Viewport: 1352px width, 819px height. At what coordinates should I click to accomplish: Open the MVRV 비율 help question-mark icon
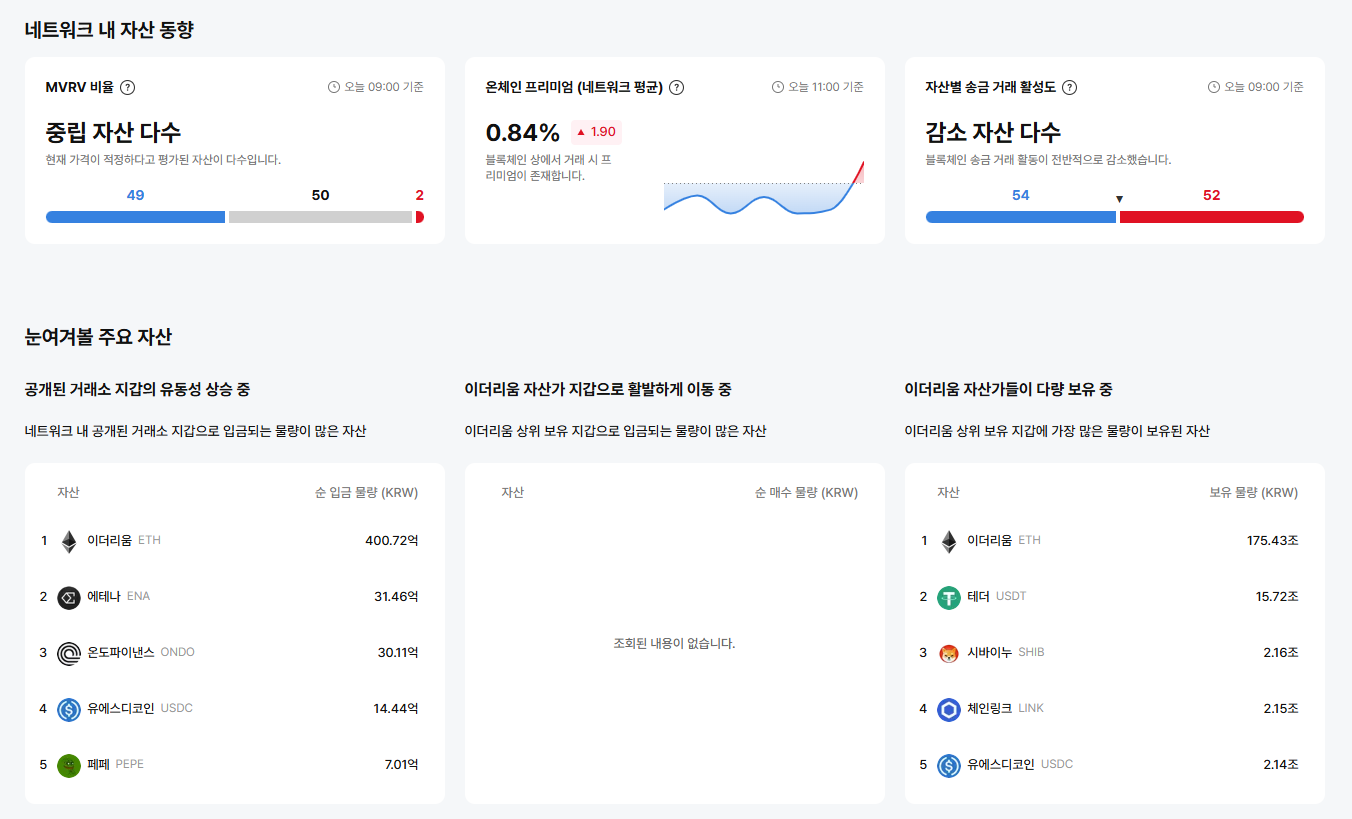pyautogui.click(x=128, y=87)
